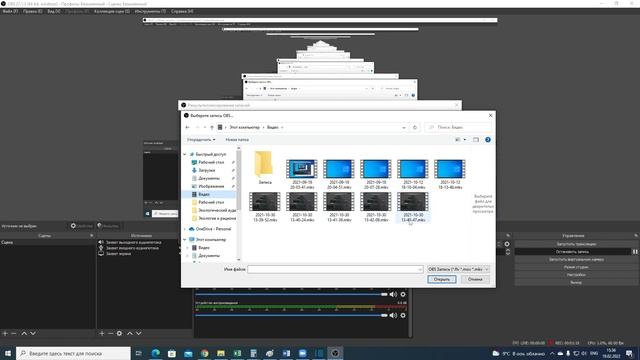The image size is (640, 360).
Task: Go up one folder level in dialog
Action: (x=212, y=127)
